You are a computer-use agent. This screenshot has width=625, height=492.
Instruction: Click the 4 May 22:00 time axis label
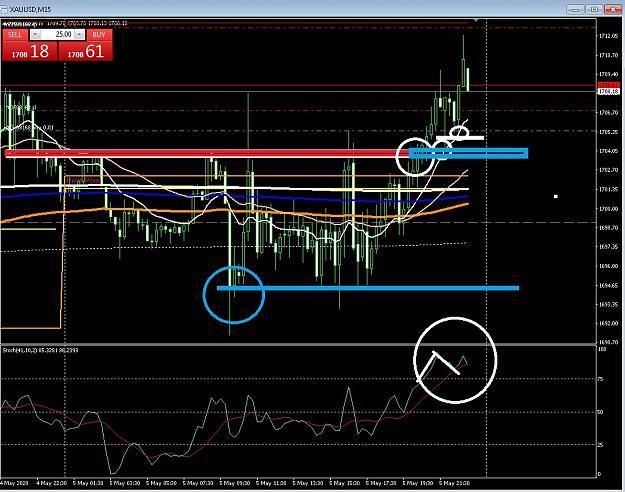50,483
